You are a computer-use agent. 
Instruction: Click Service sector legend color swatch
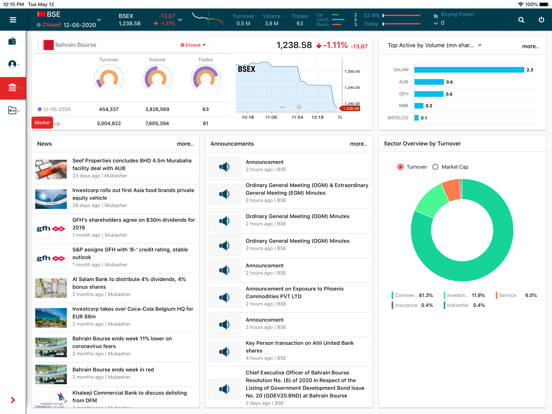pyautogui.click(x=496, y=295)
